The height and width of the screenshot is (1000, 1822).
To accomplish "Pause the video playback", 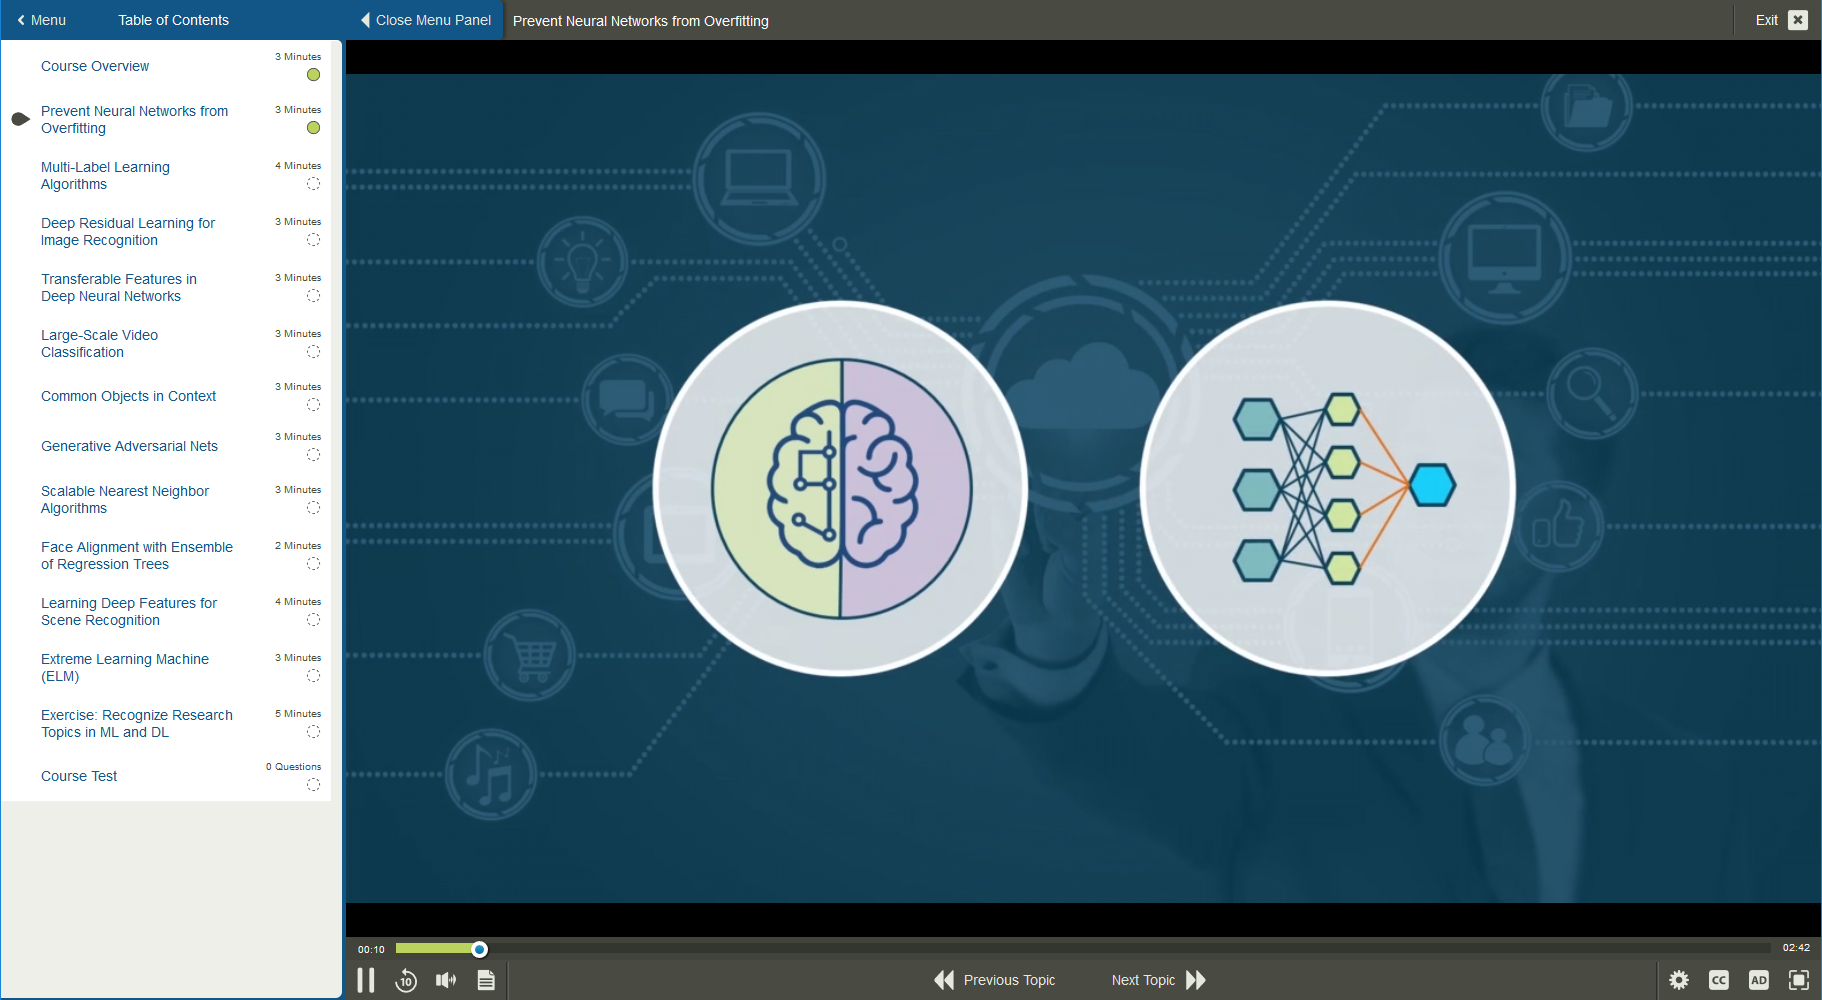I will (366, 980).
